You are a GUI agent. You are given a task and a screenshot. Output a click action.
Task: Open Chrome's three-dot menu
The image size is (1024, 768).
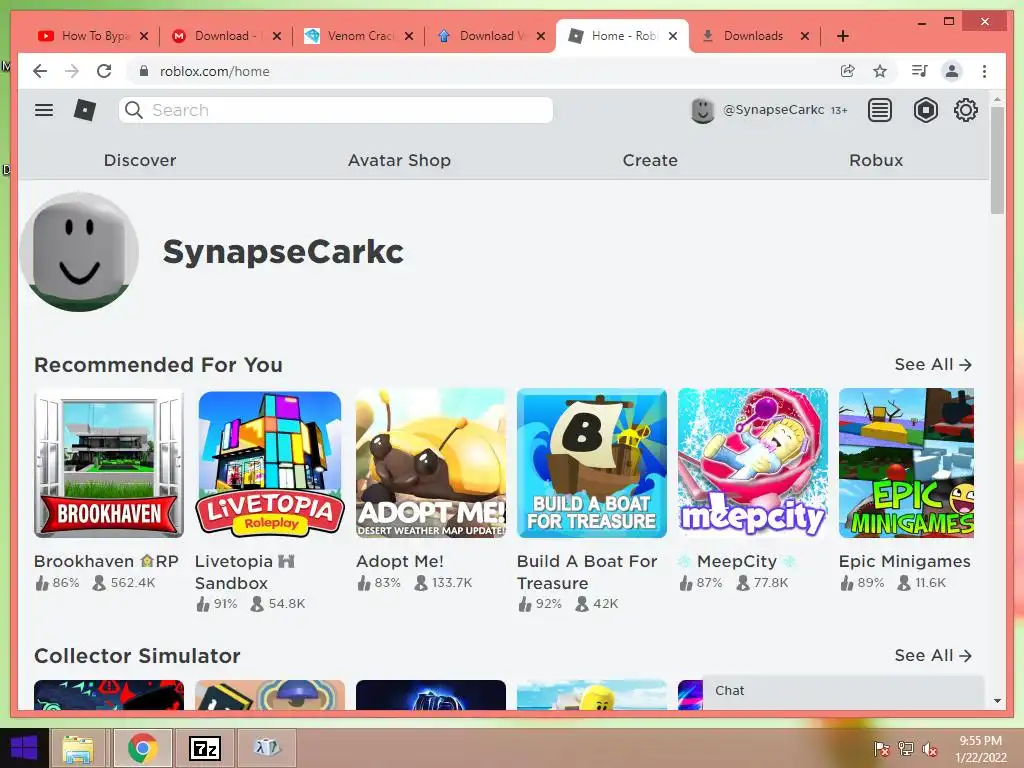984,71
